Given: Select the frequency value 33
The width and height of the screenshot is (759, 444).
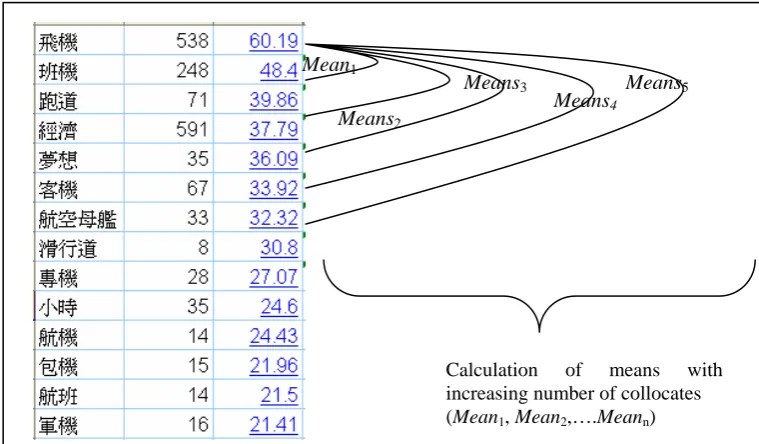Looking at the screenshot, I should pyautogui.click(x=197, y=218).
